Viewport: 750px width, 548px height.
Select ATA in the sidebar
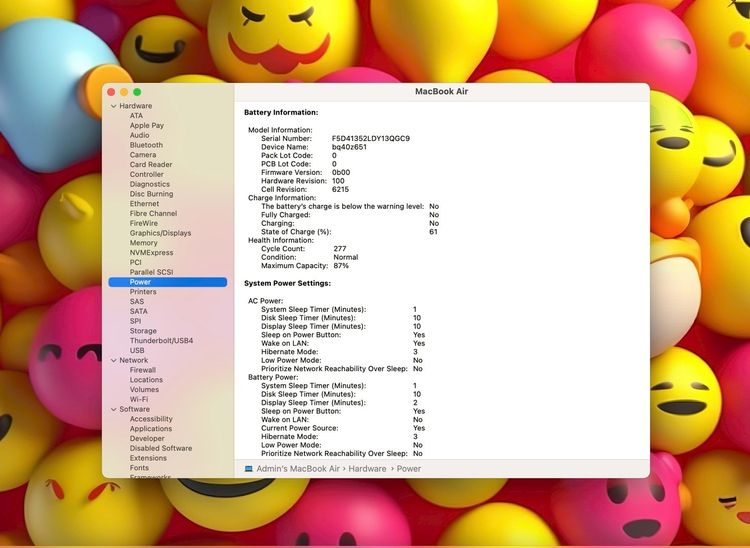point(136,116)
